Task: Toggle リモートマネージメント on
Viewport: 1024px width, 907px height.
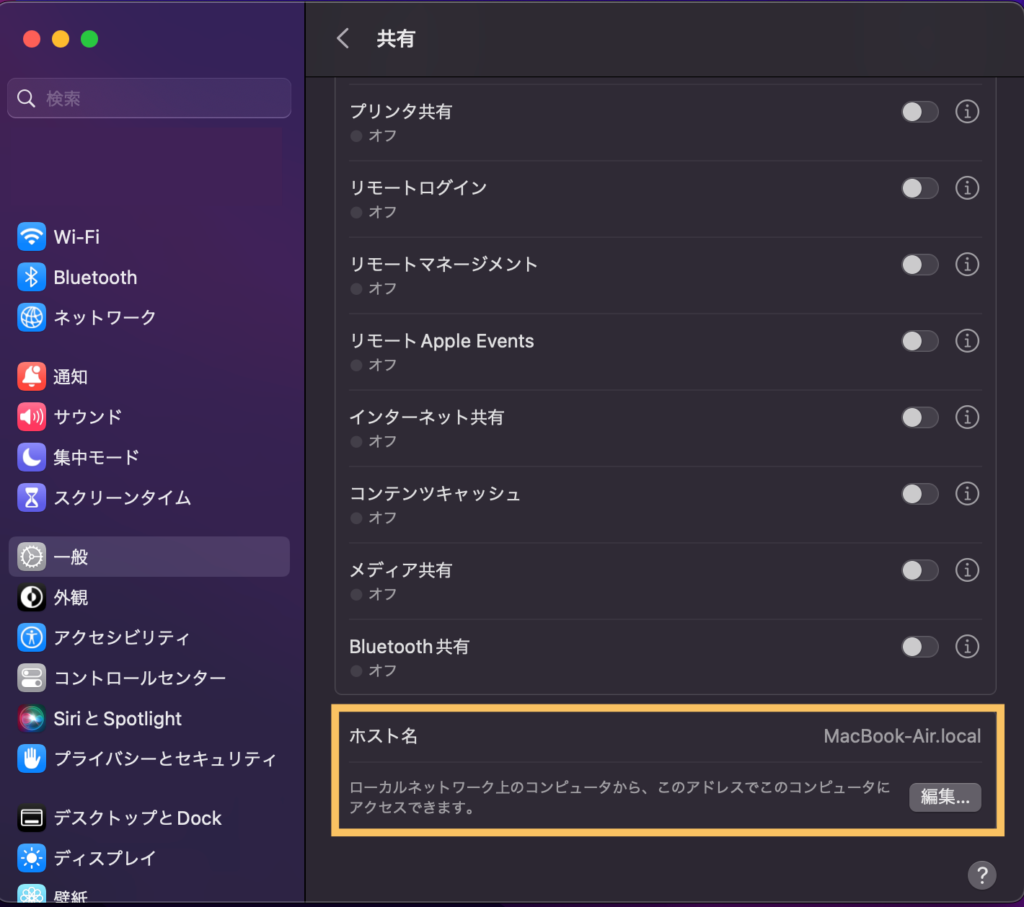Action: pos(920,264)
